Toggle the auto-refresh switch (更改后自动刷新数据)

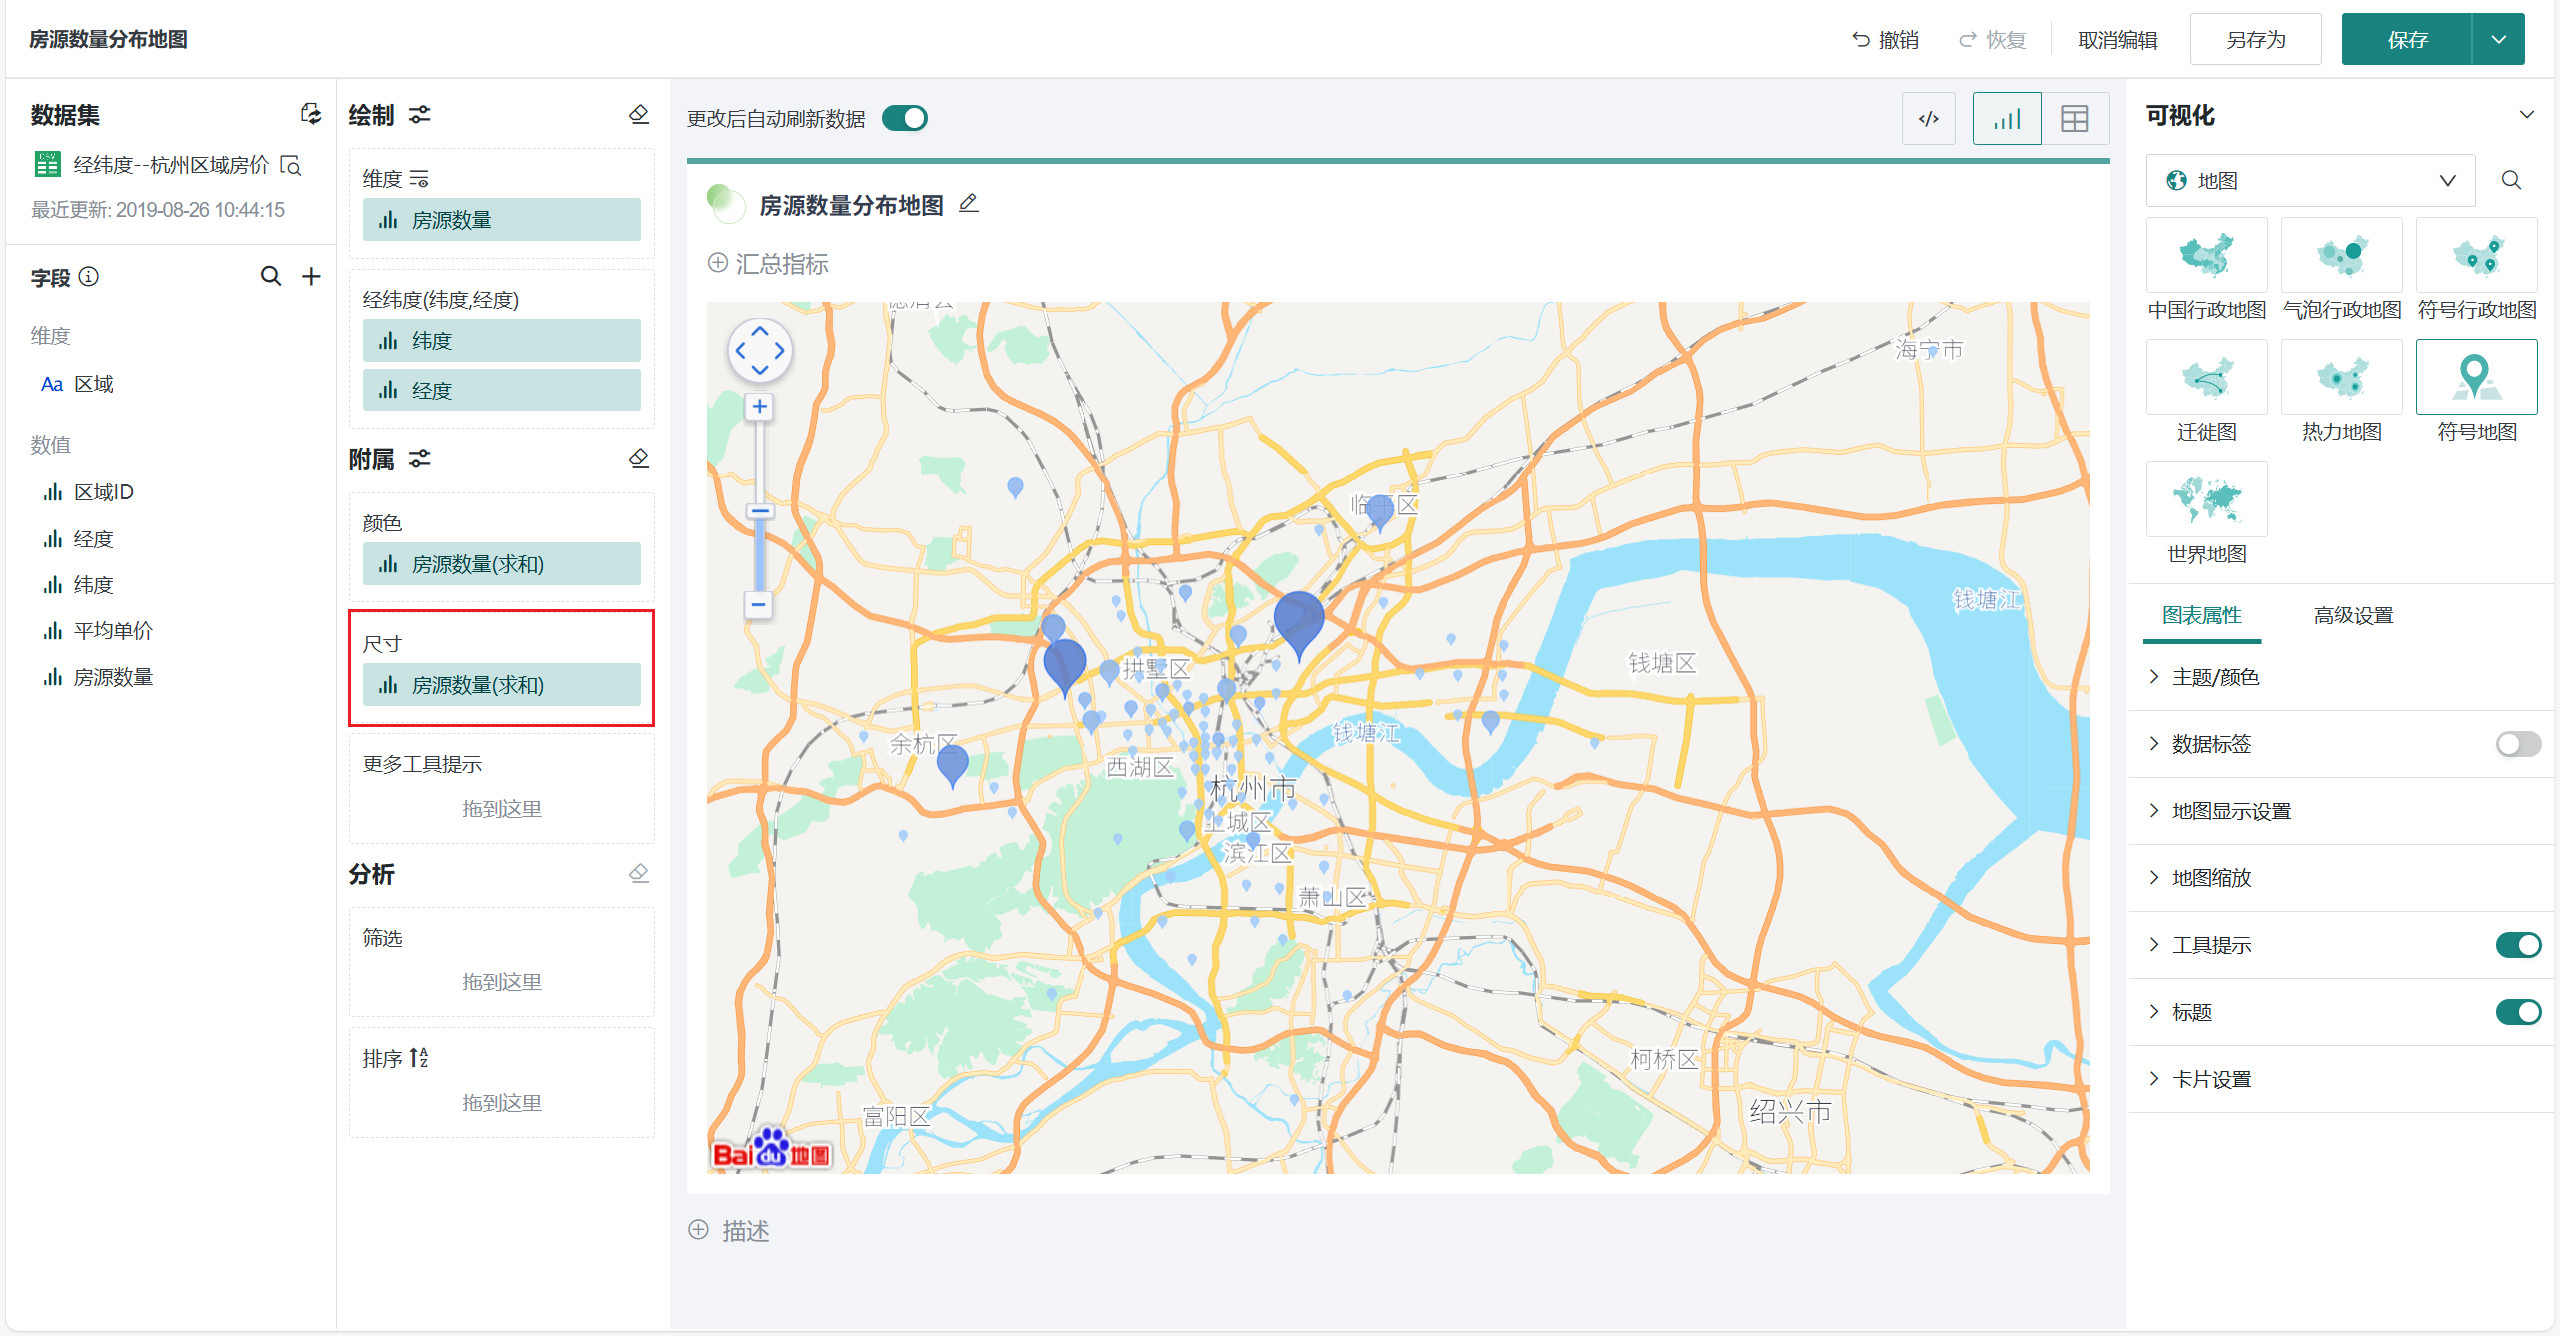click(x=905, y=118)
